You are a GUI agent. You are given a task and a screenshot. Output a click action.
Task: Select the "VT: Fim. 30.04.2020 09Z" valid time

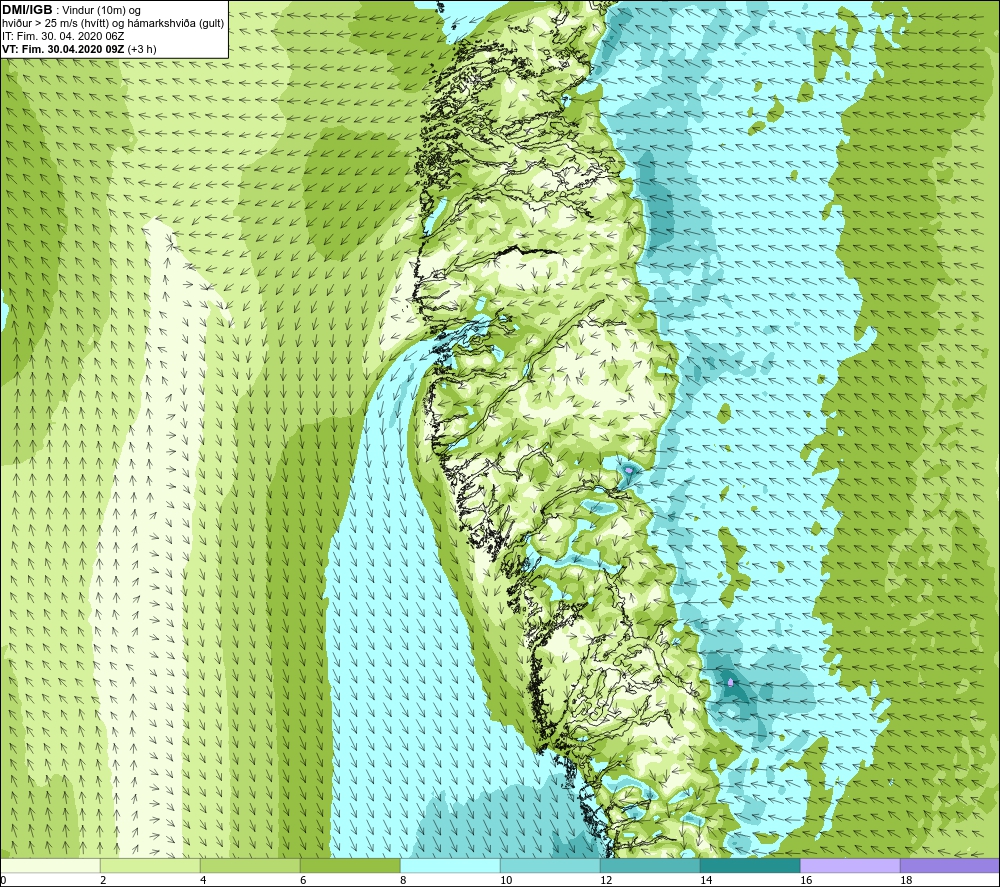[x=63, y=49]
